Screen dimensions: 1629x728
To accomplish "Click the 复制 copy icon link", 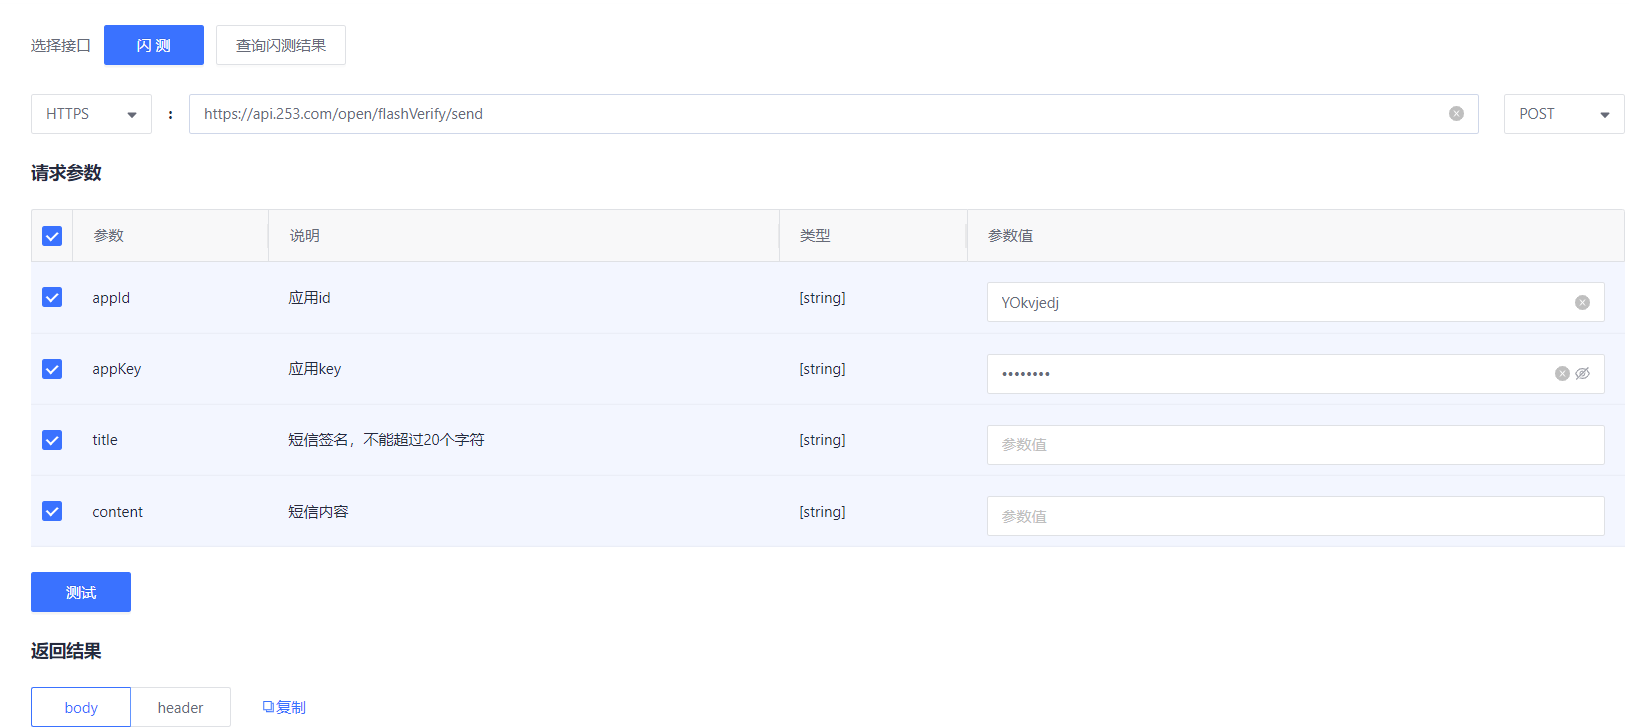I will point(284,707).
